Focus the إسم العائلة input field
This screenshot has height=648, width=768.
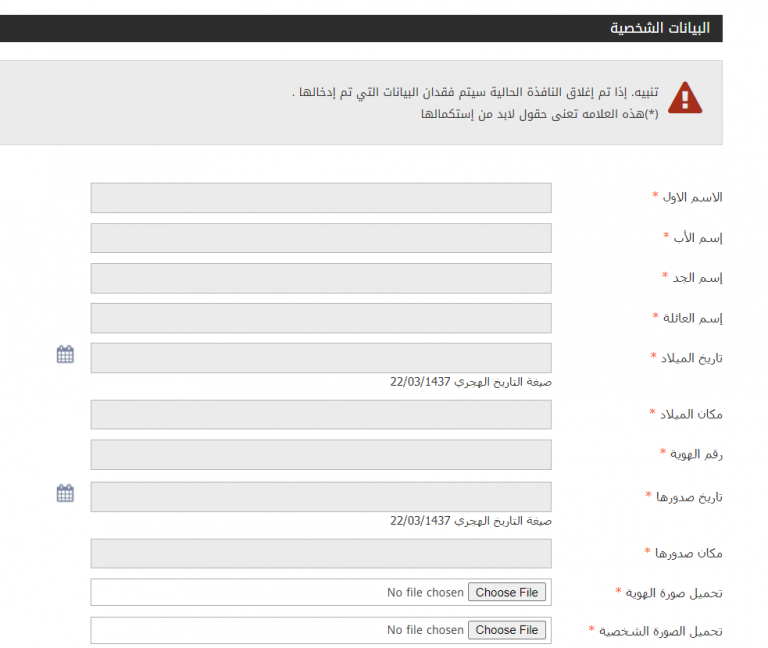[321, 318]
